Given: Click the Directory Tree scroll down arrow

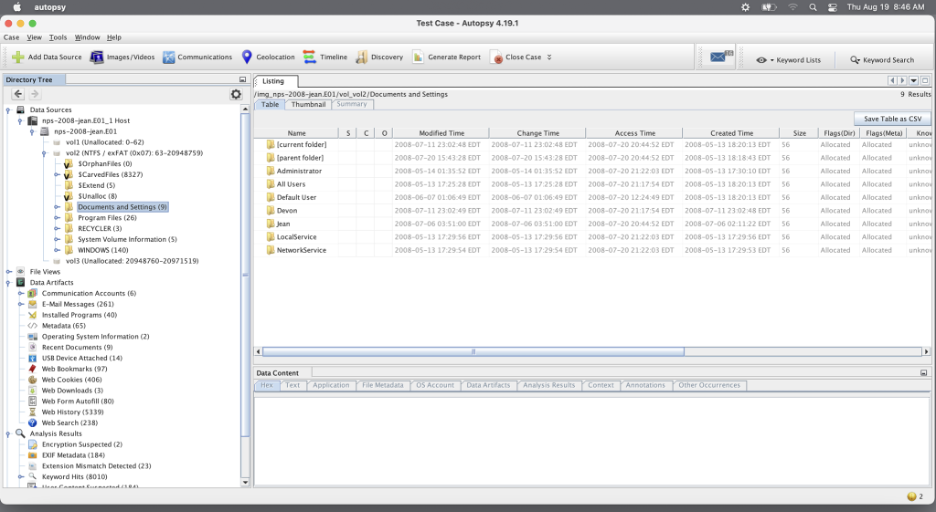Looking at the screenshot, I should point(245,482).
